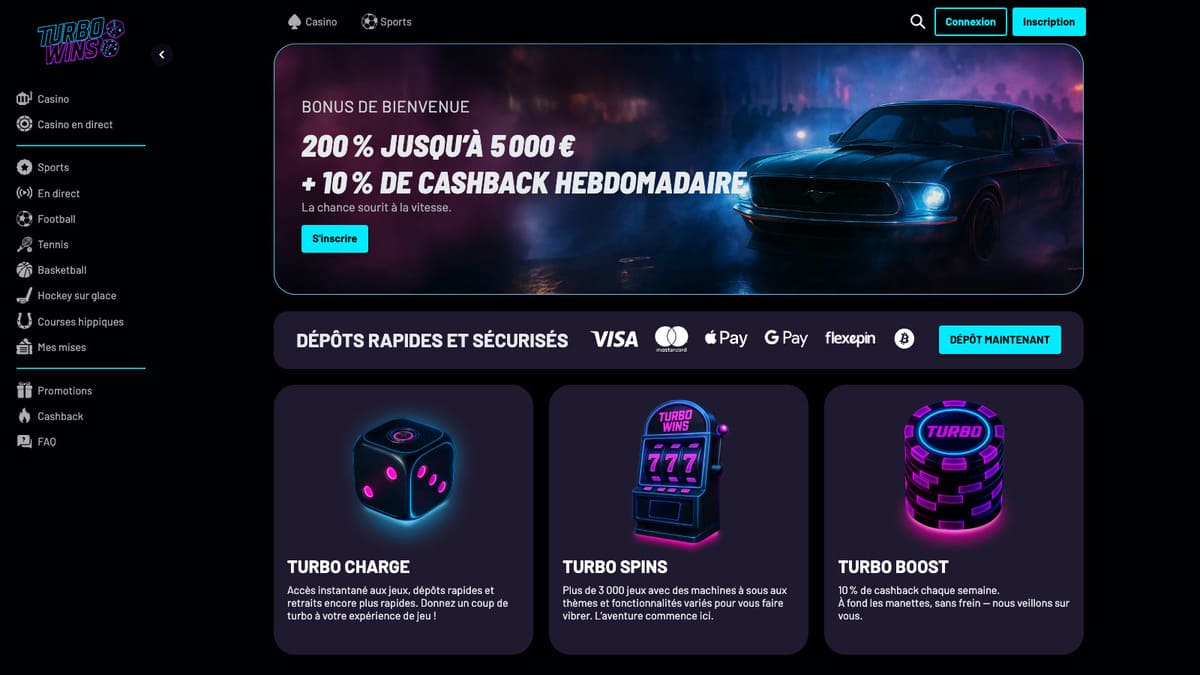
Task: Click S'inscrire on welcome banner
Action: (335, 239)
